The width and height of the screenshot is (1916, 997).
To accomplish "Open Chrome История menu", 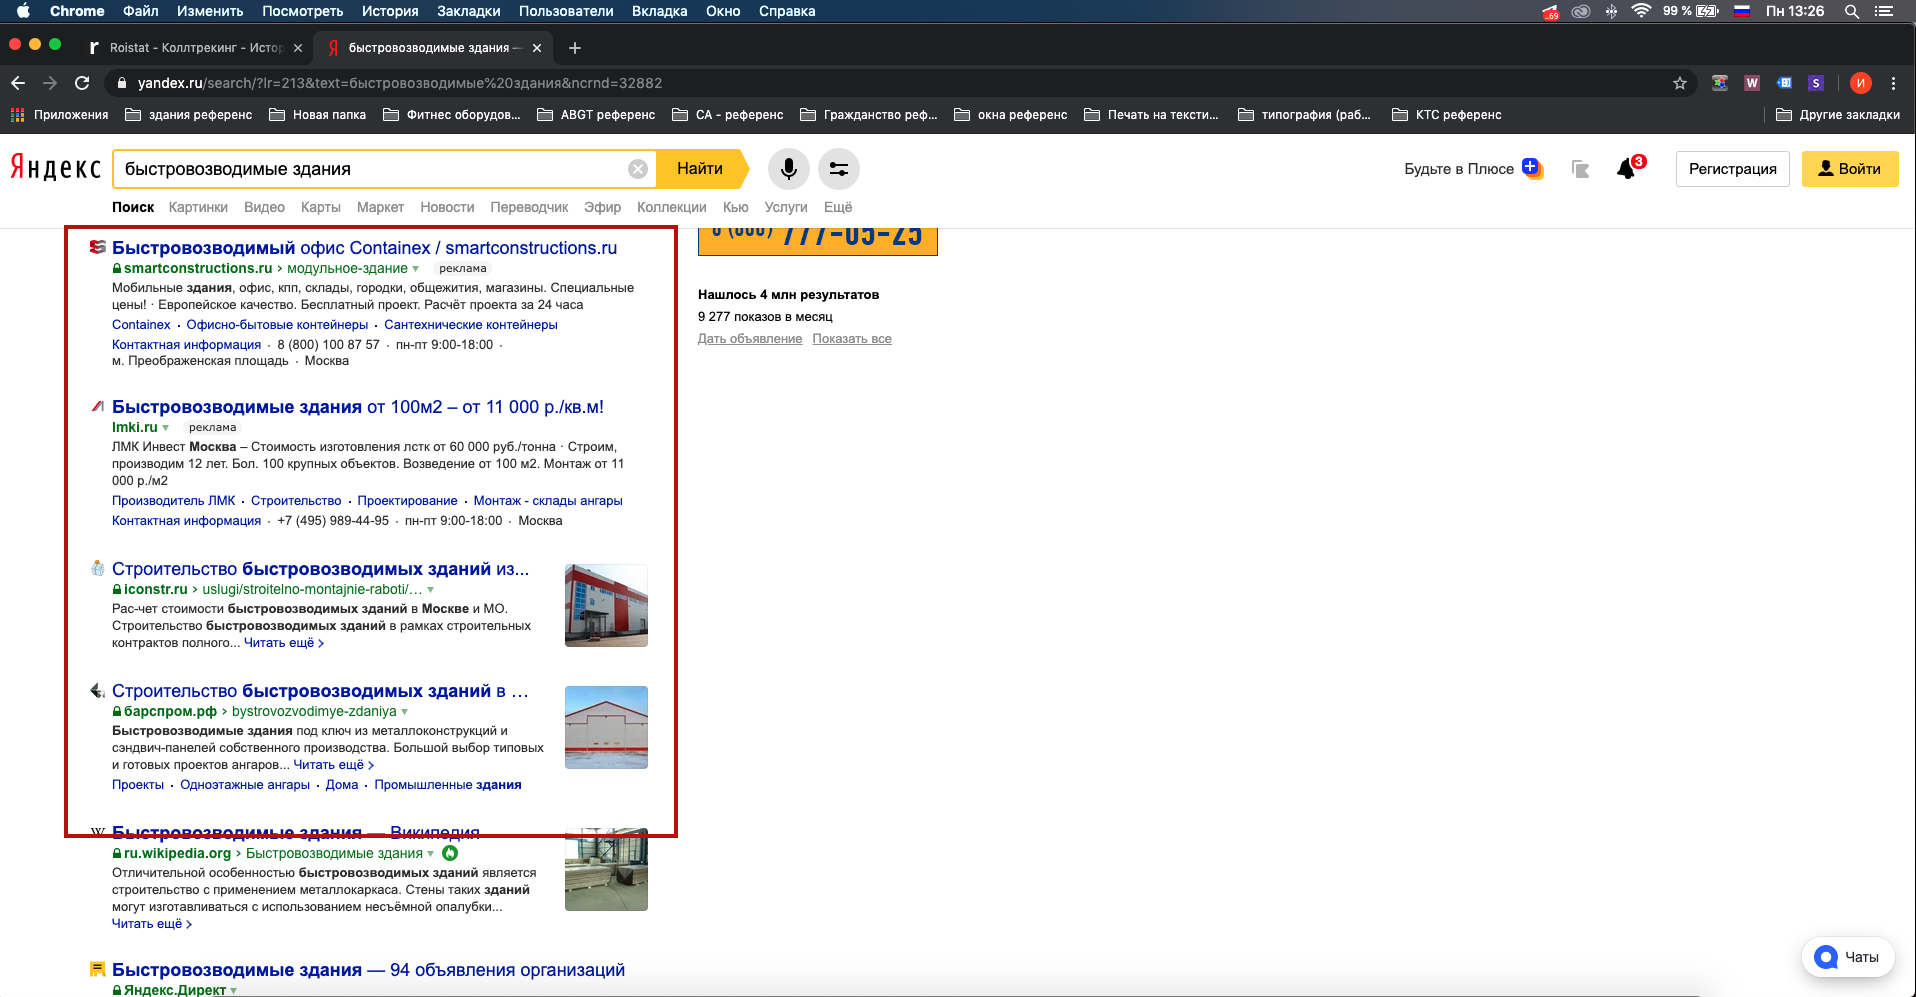I will 390,11.
